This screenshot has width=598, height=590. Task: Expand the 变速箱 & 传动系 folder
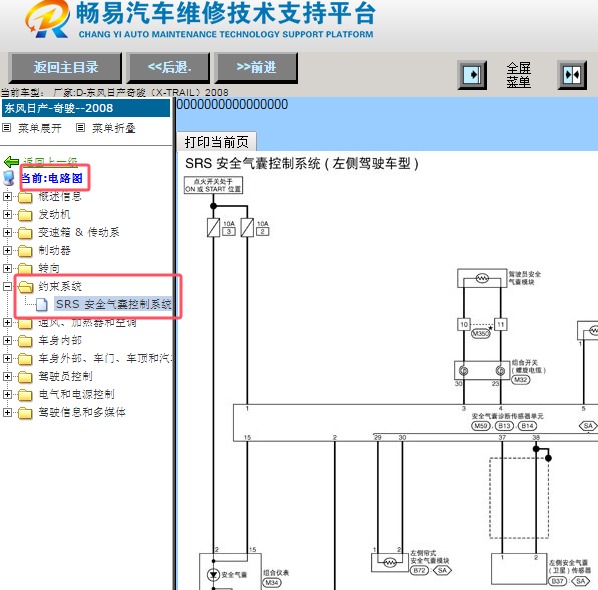7,232
